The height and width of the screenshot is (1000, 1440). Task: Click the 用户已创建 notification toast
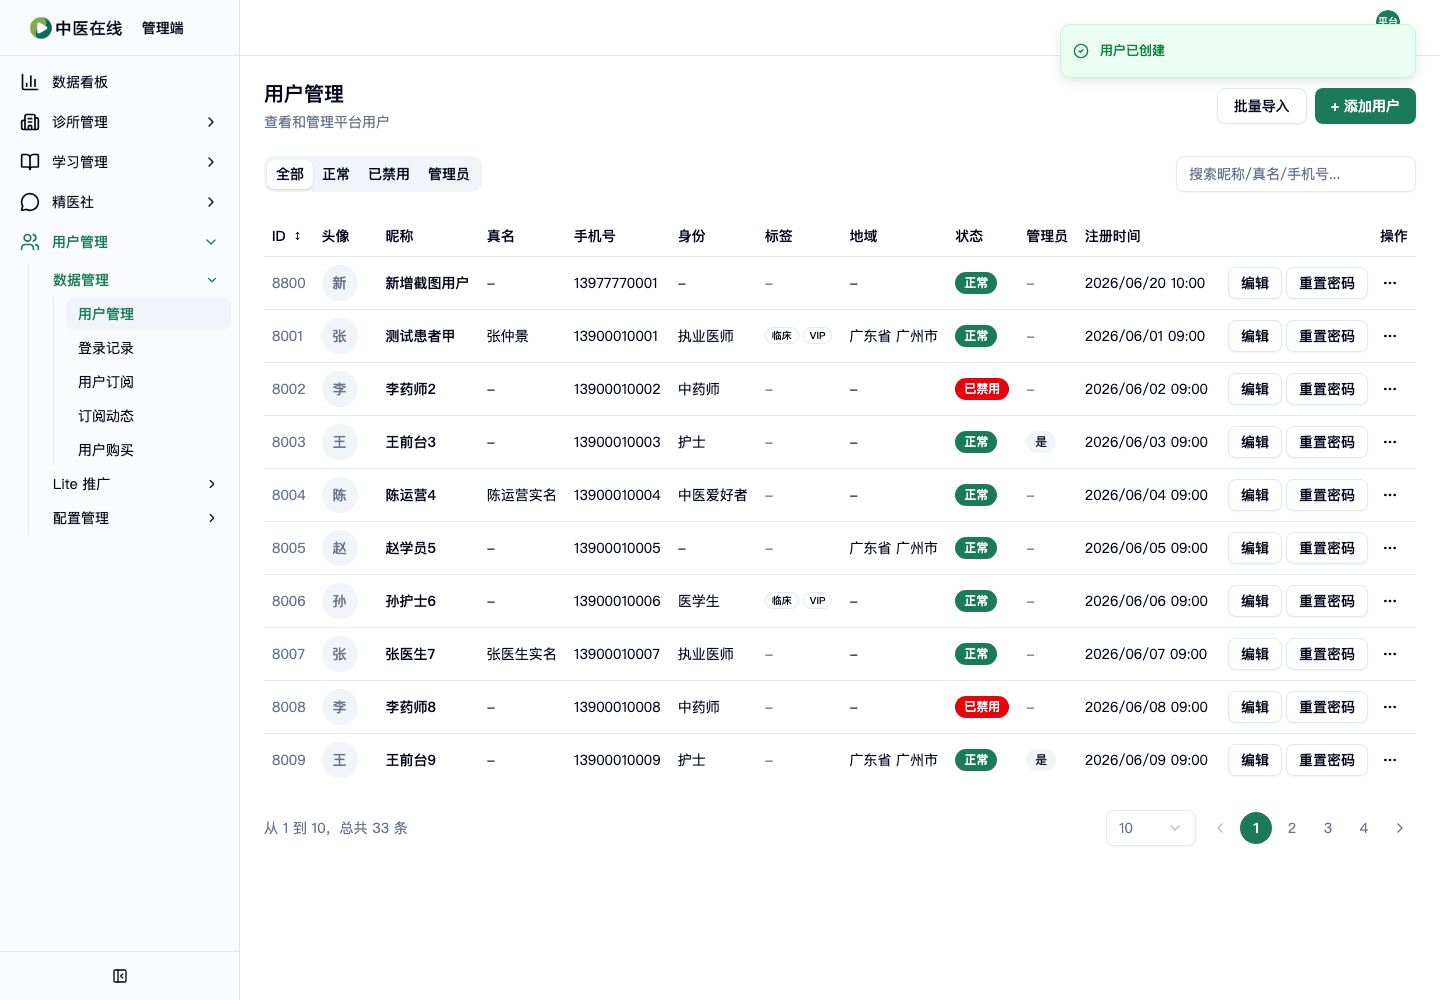[1238, 51]
